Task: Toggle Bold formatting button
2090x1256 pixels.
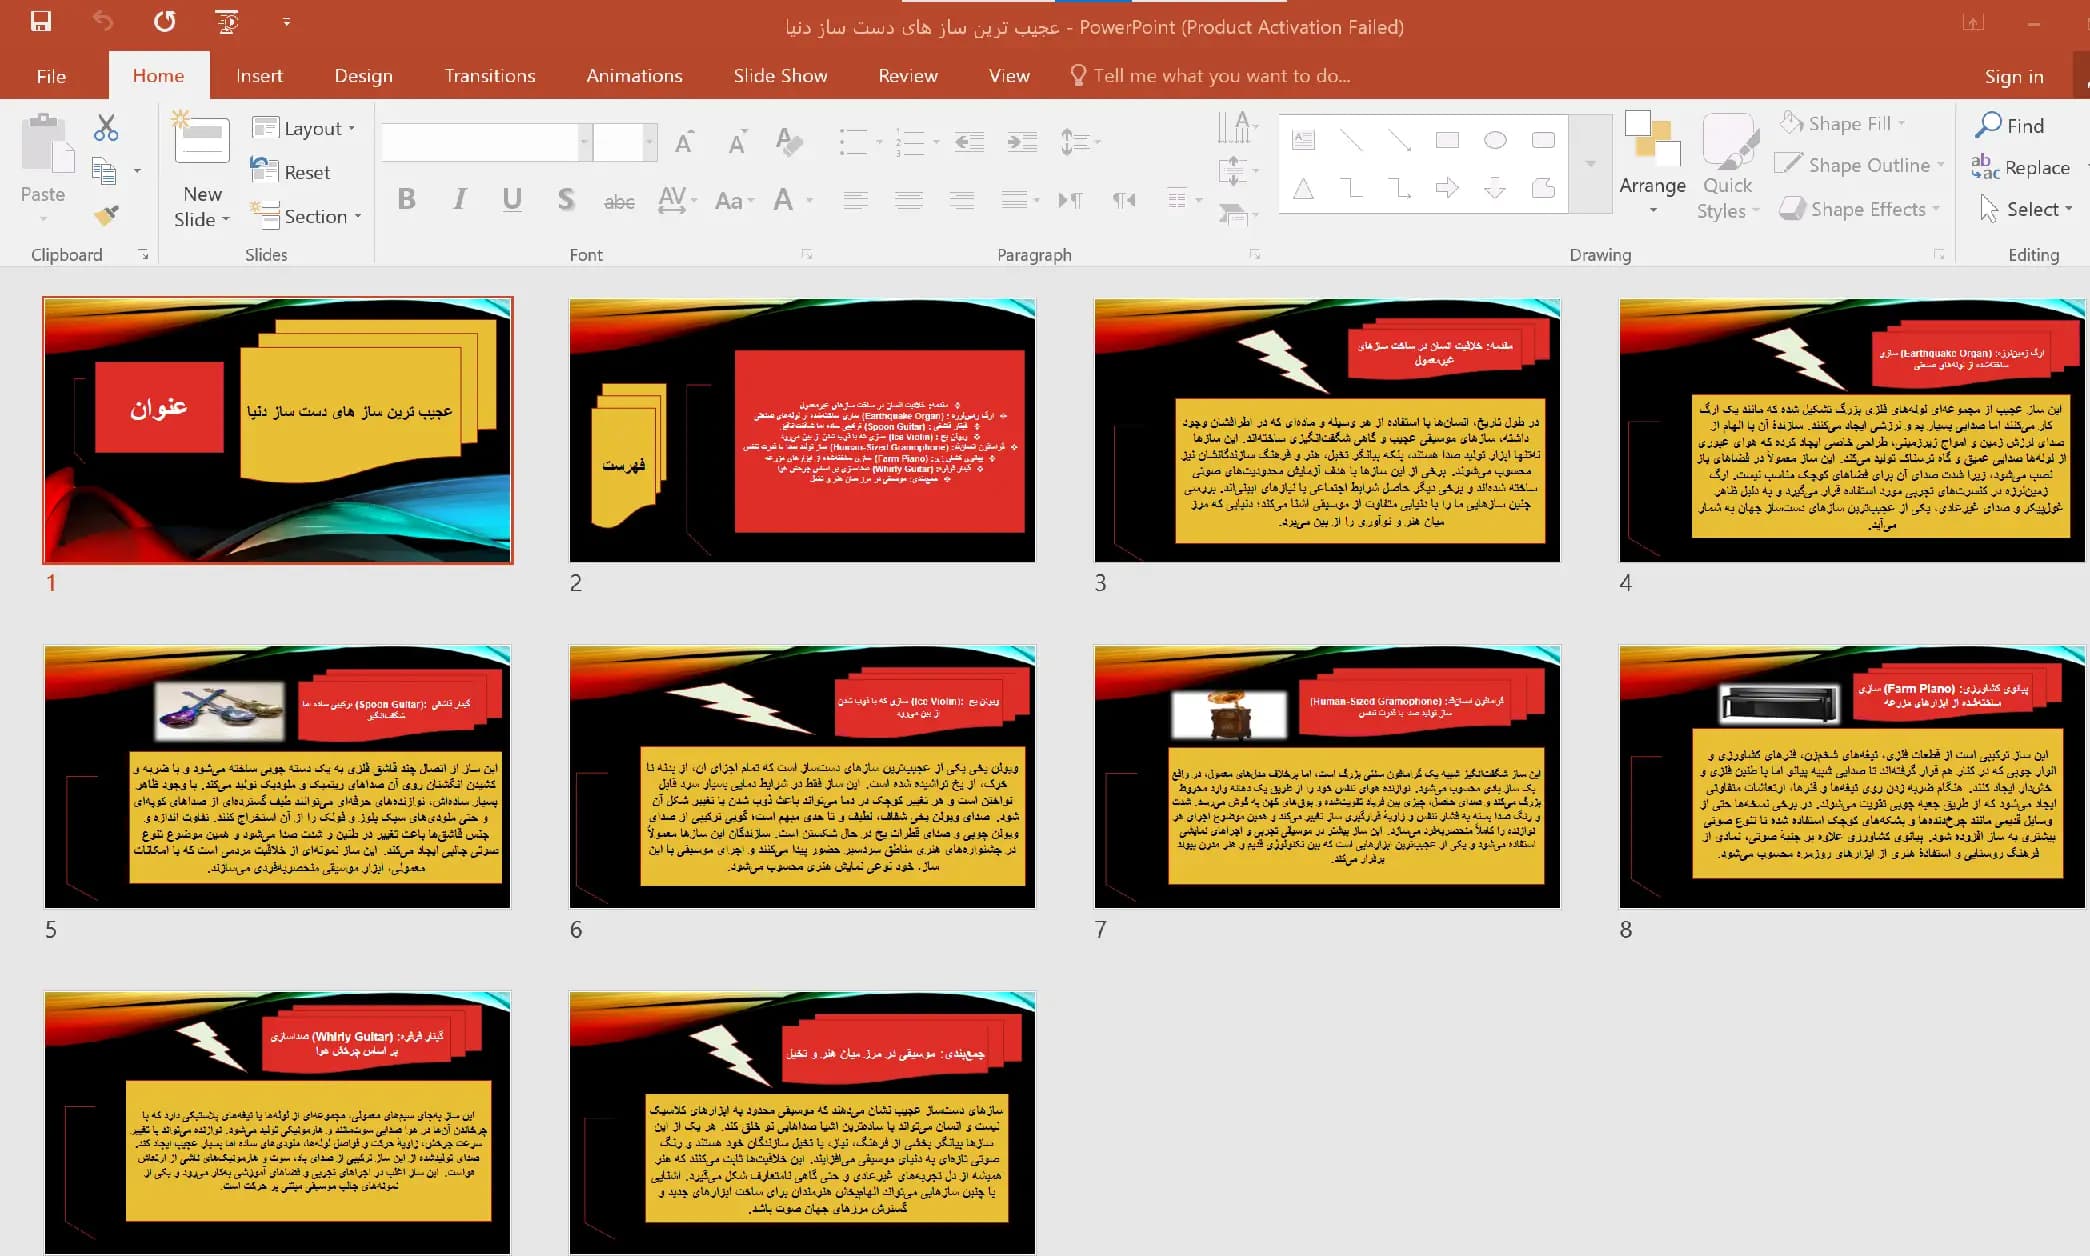Action: tap(406, 199)
